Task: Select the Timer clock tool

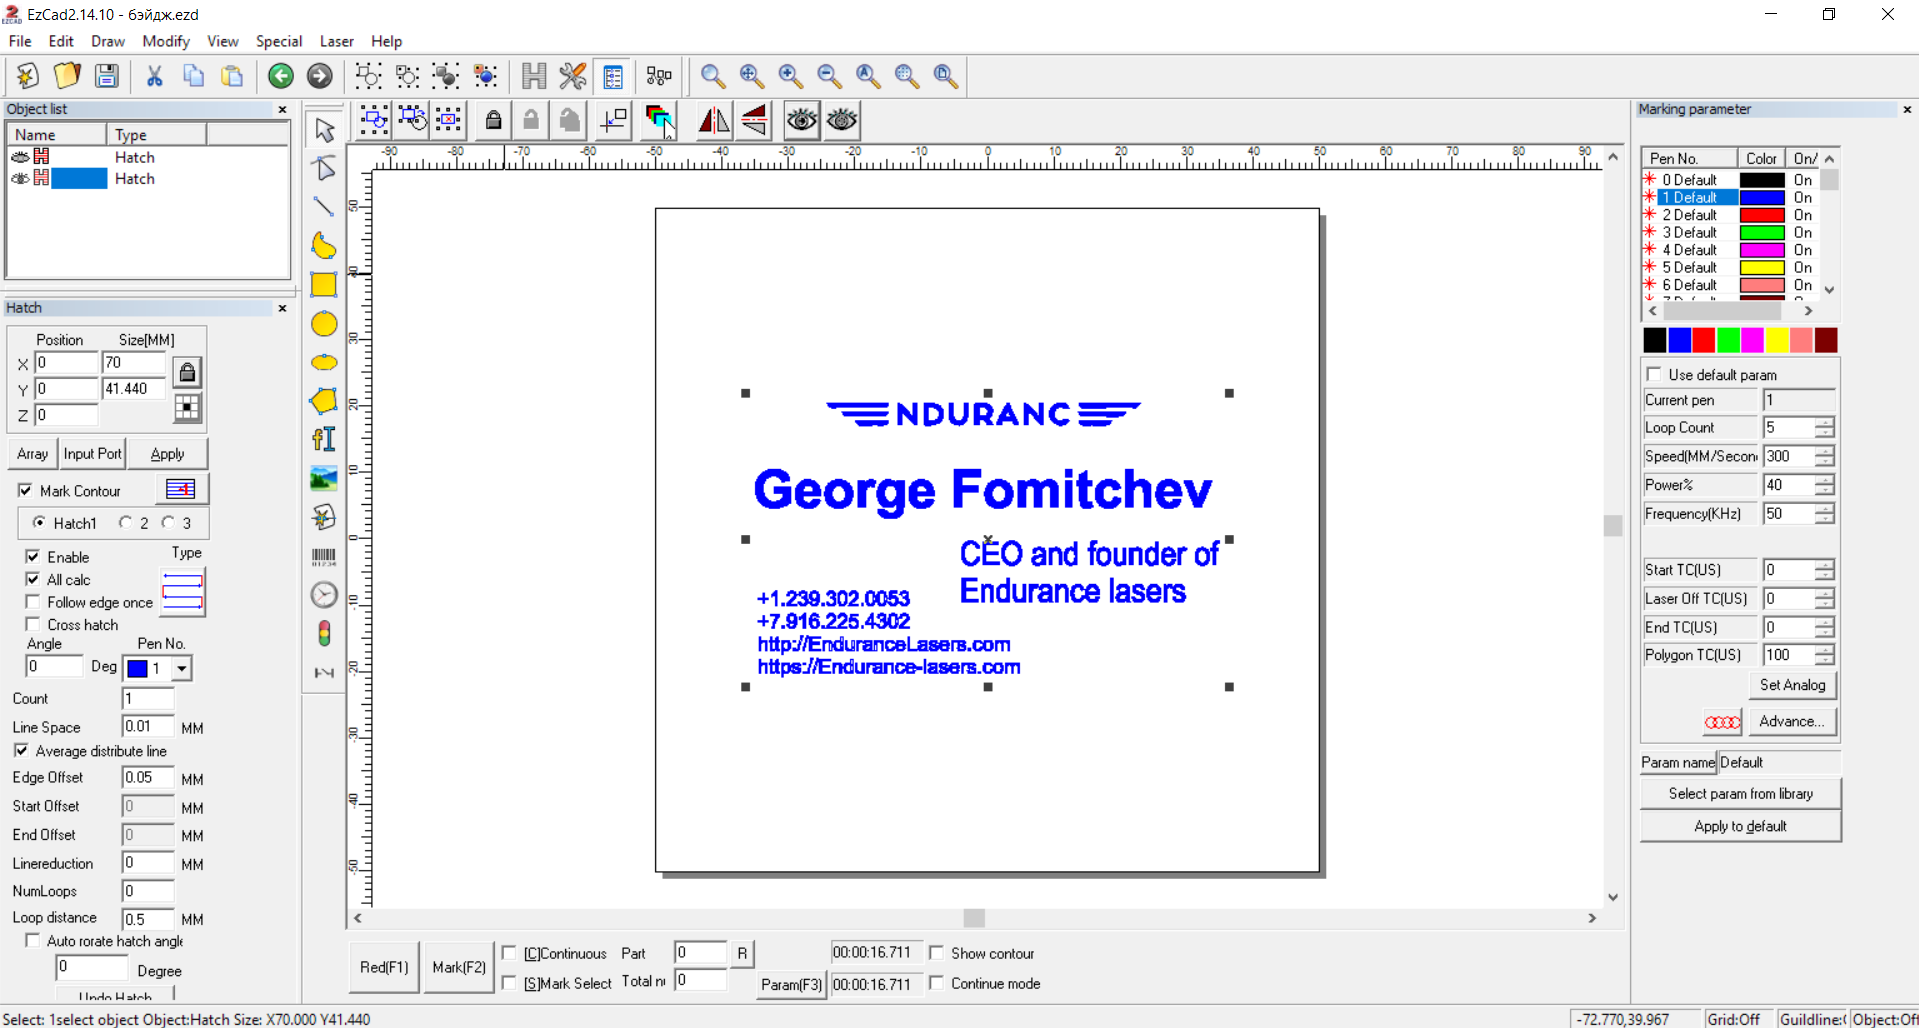Action: coord(324,595)
